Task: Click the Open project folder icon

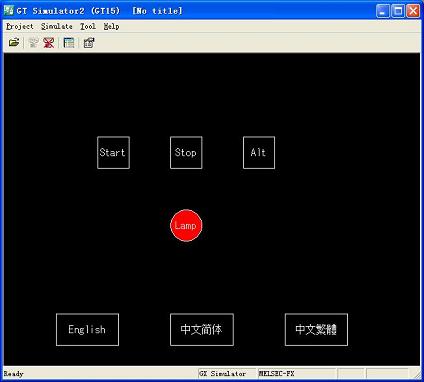Action: pyautogui.click(x=14, y=43)
